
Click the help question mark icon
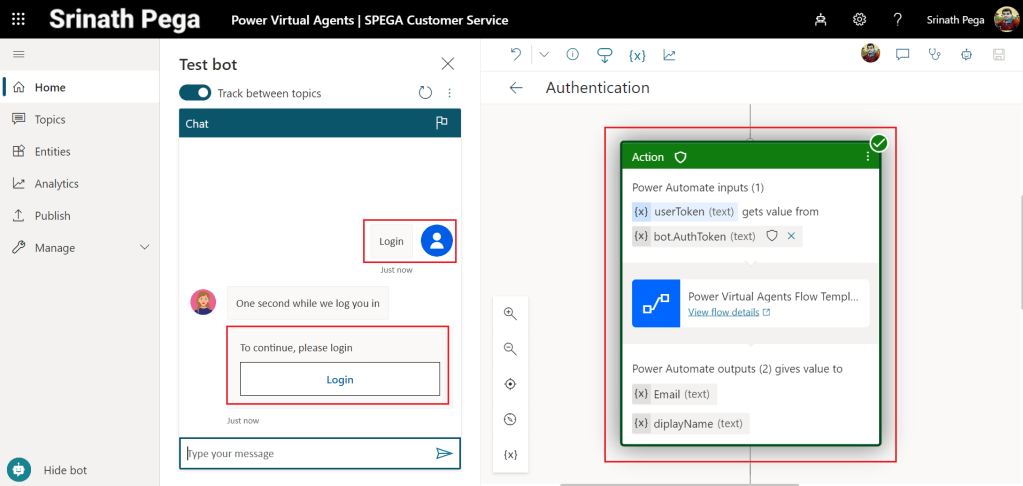(x=897, y=20)
